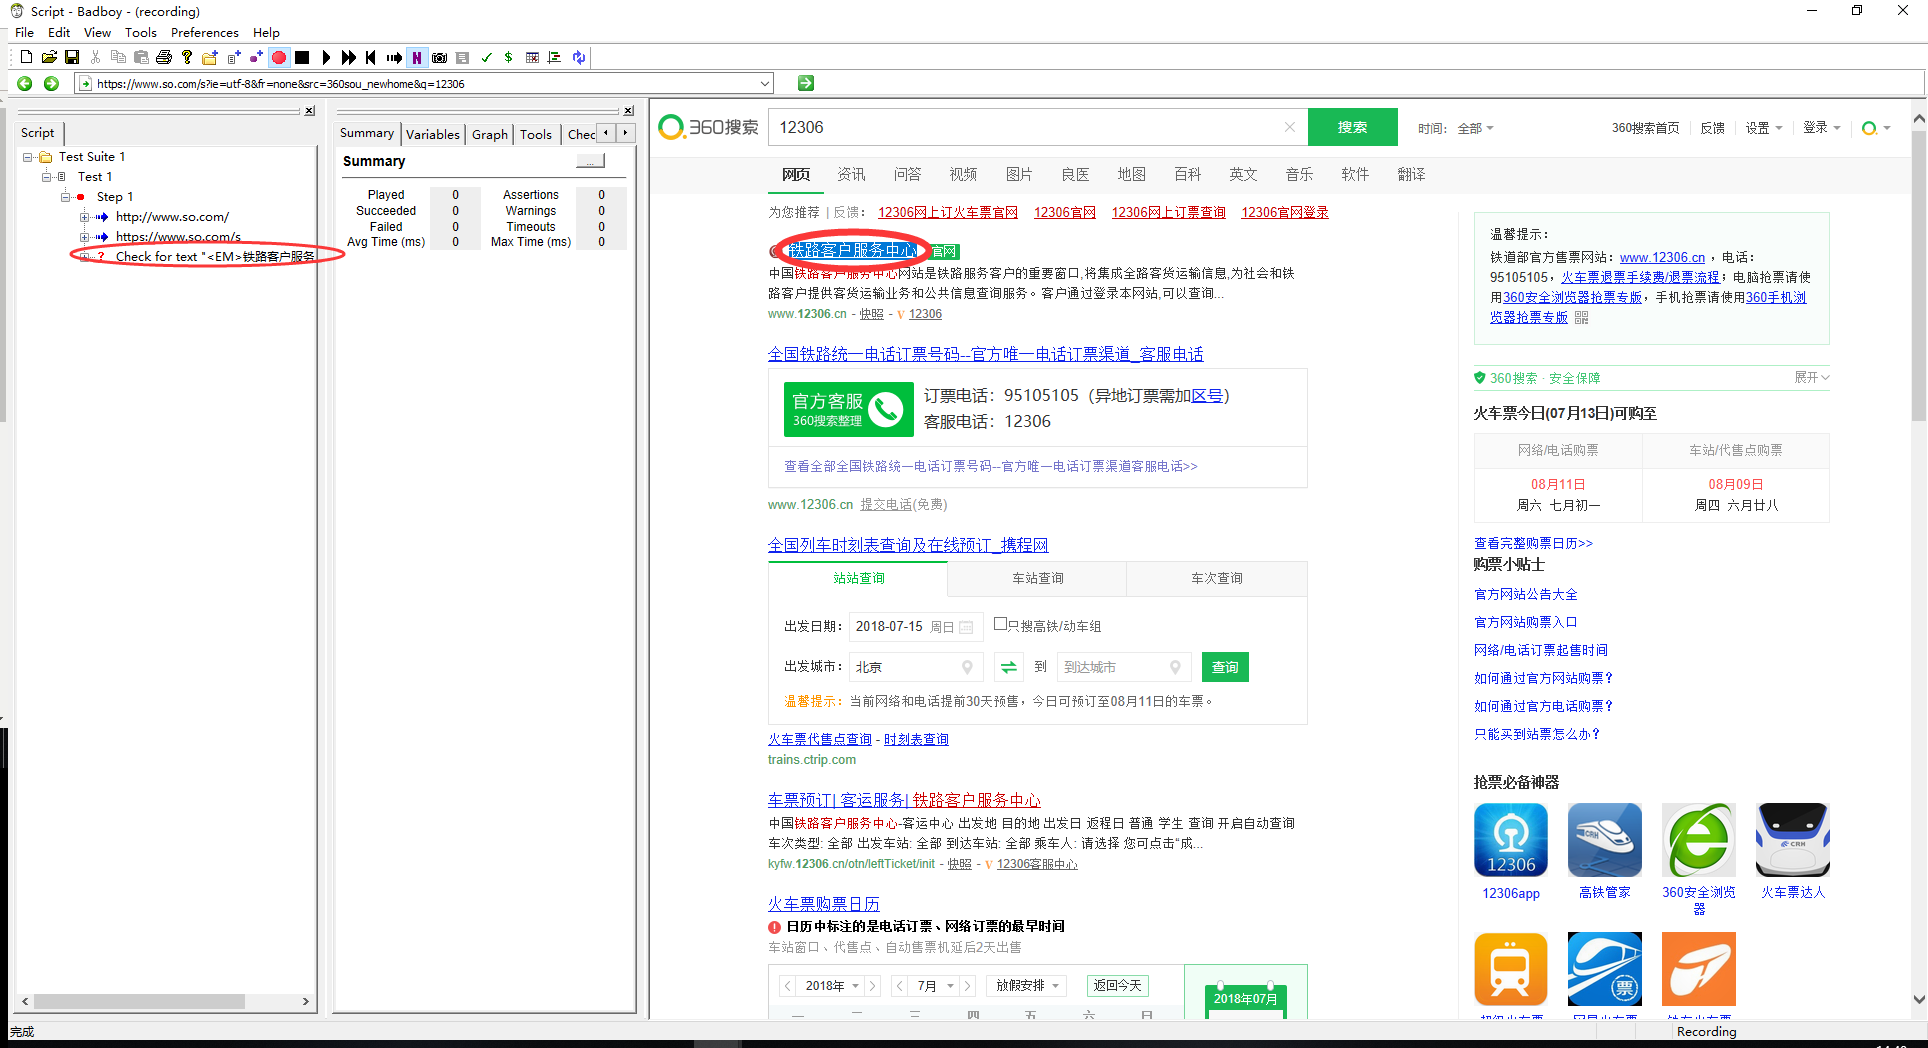Screen dimensions: 1928x1048
Task: Click the 12306app icon
Action: pyautogui.click(x=1511, y=840)
